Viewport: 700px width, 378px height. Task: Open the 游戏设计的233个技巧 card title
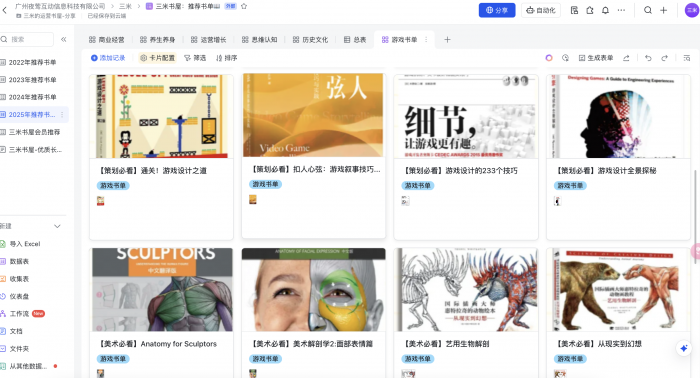point(460,170)
